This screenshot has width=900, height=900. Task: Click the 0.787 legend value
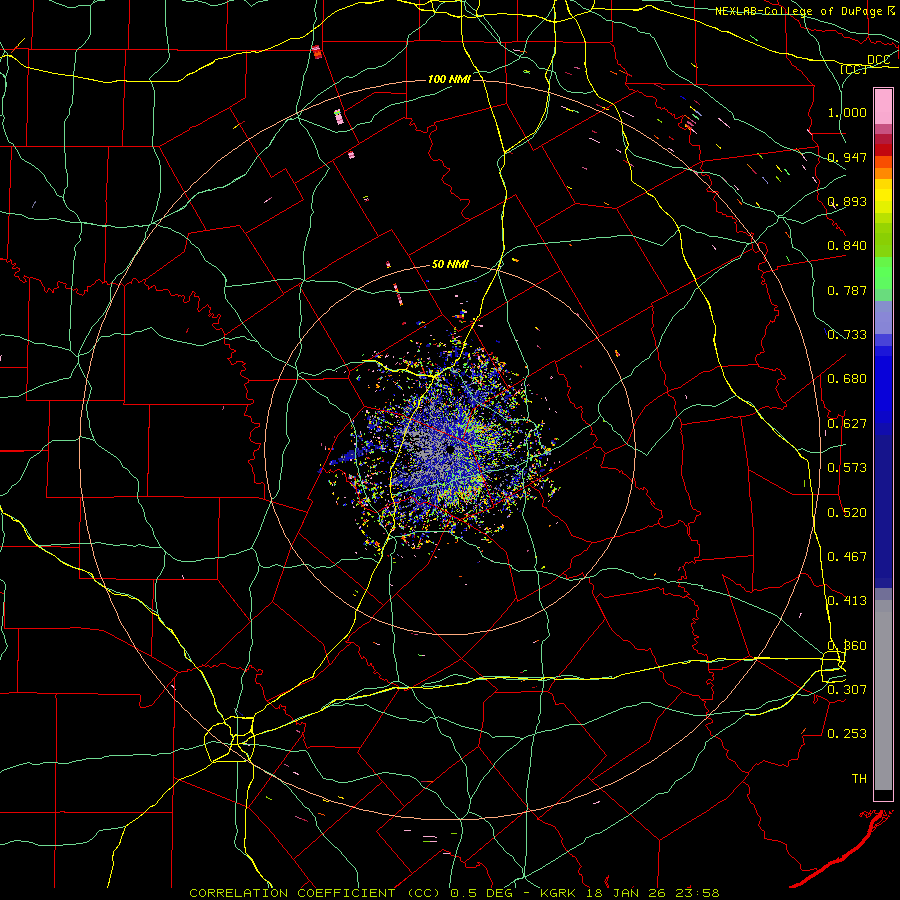coord(847,290)
